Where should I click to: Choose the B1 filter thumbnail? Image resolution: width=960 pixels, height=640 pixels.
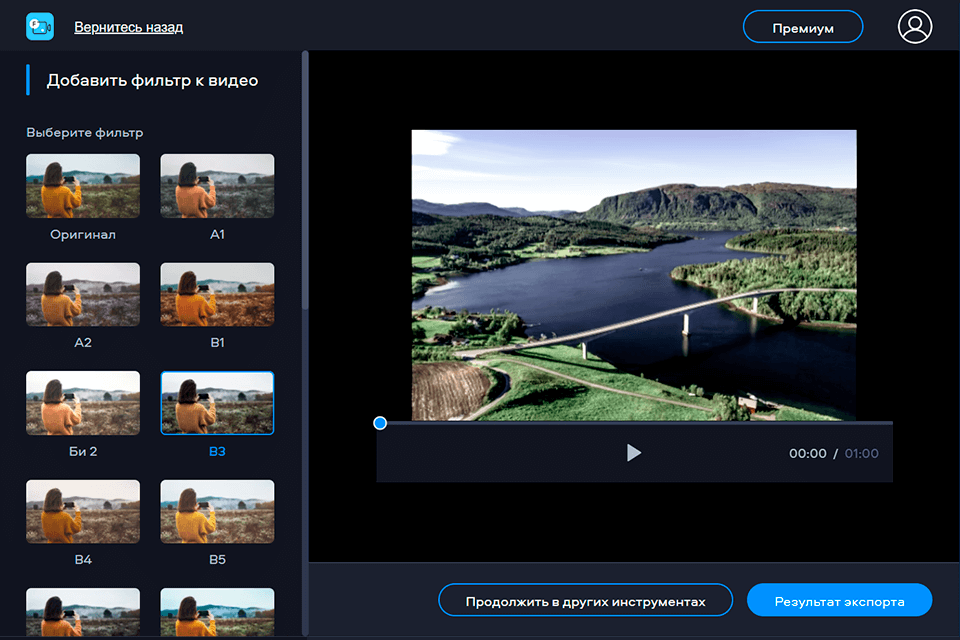pos(217,295)
